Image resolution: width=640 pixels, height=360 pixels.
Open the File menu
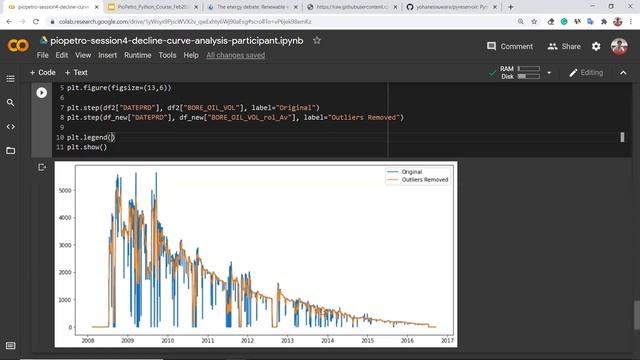pyautogui.click(x=42, y=55)
